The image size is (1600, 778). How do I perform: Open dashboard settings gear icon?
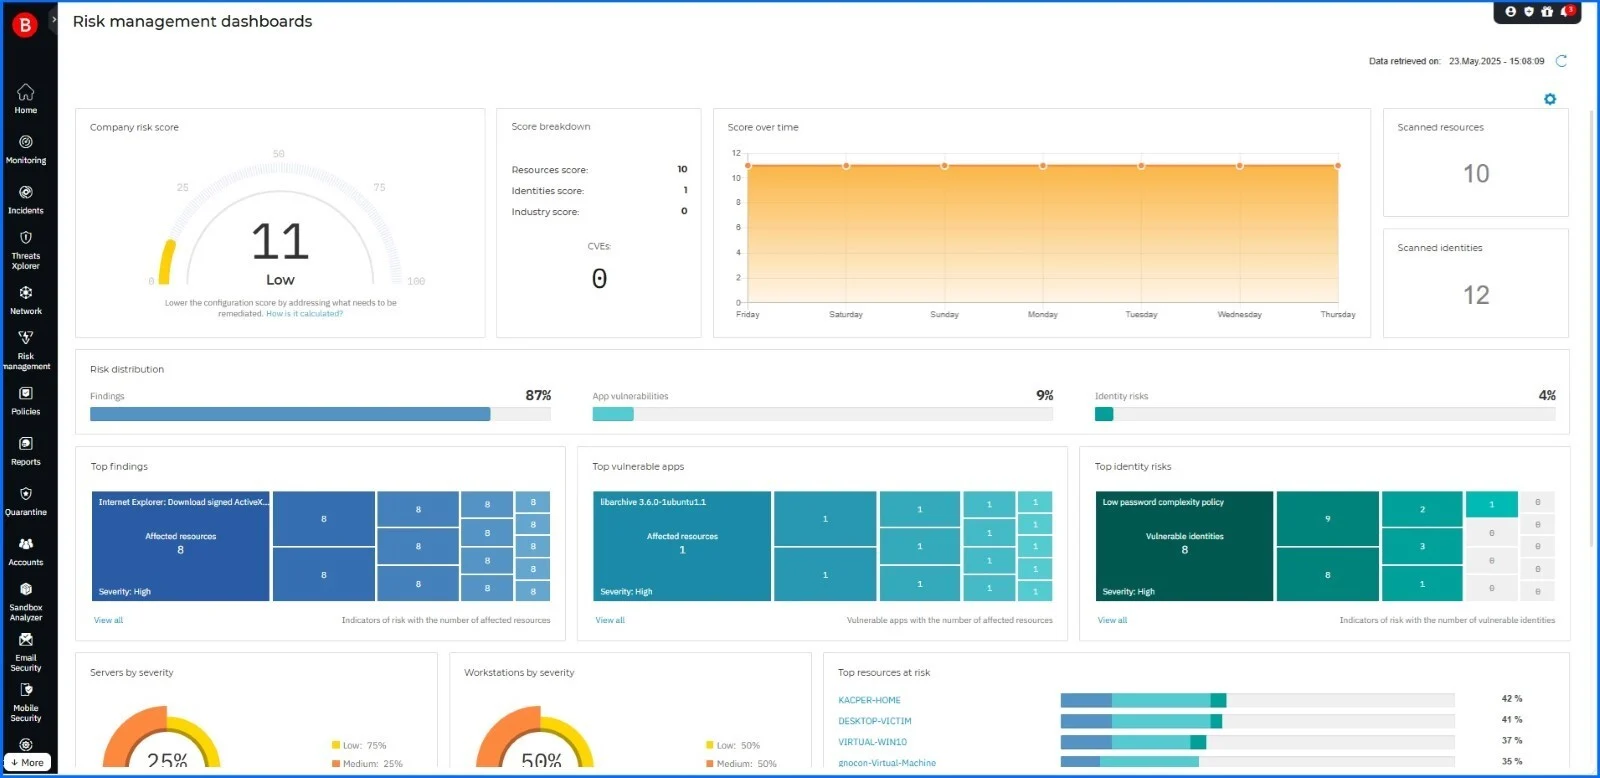1550,99
